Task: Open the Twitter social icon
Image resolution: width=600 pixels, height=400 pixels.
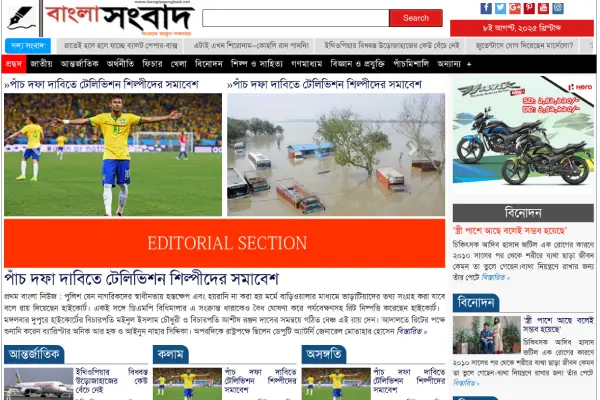Action: coord(500,8)
